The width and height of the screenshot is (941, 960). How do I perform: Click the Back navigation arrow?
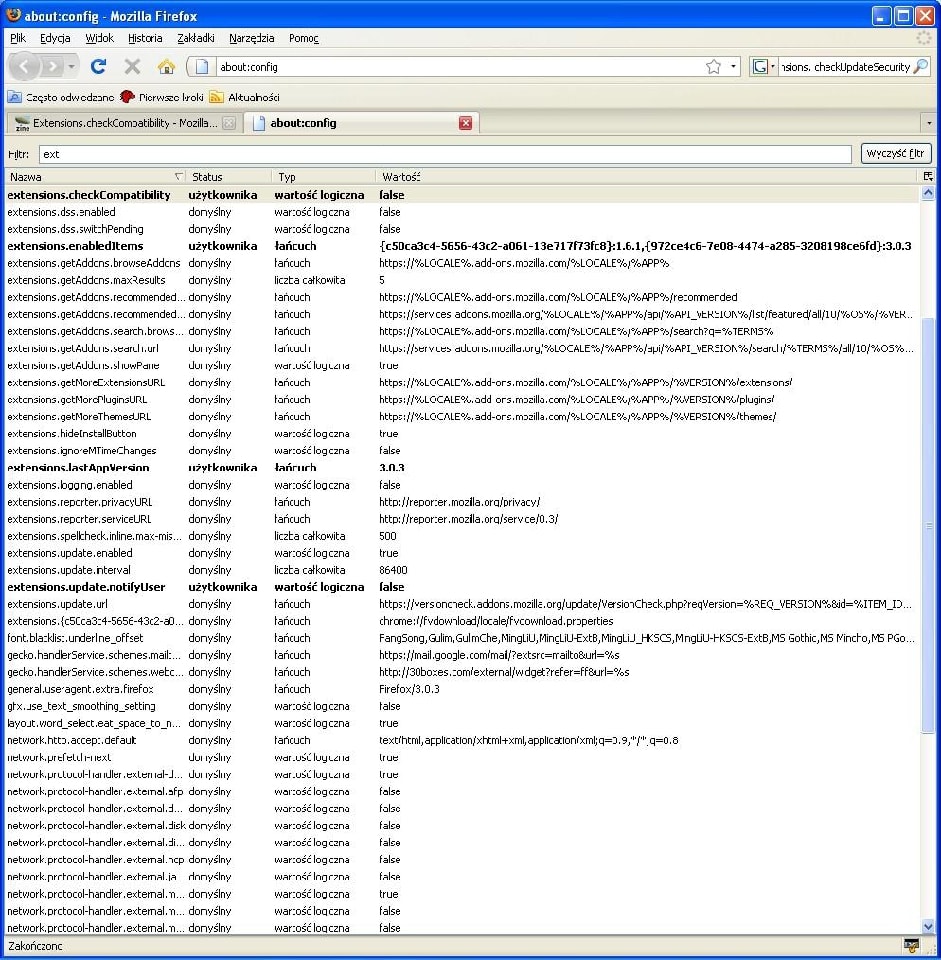(26, 67)
